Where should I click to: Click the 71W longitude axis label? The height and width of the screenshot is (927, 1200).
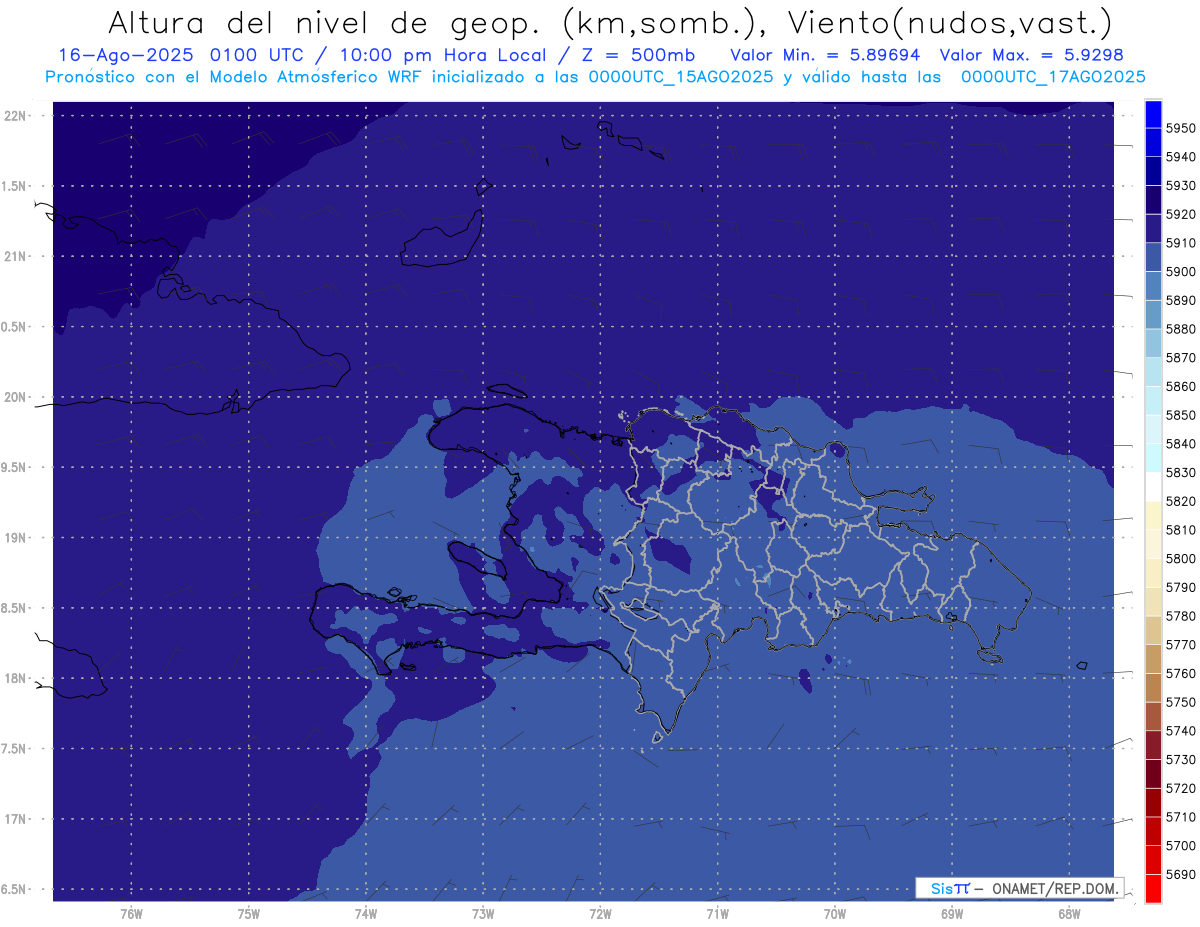coord(717,913)
